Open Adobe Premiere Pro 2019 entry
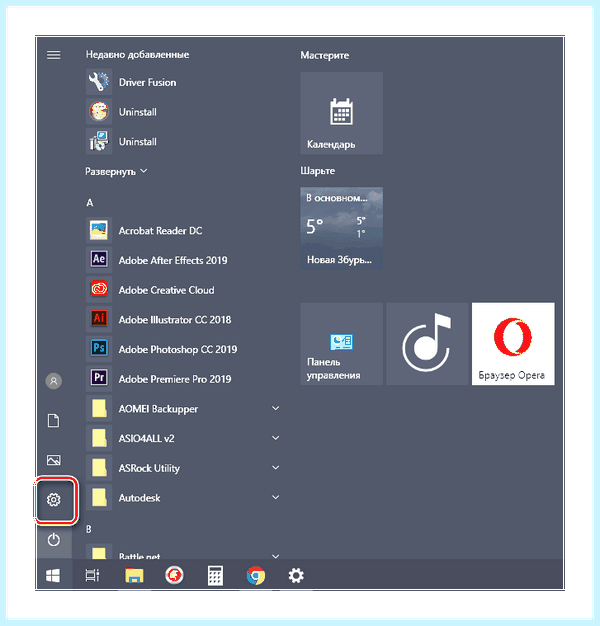Image resolution: width=600 pixels, height=626 pixels. [x=183, y=378]
